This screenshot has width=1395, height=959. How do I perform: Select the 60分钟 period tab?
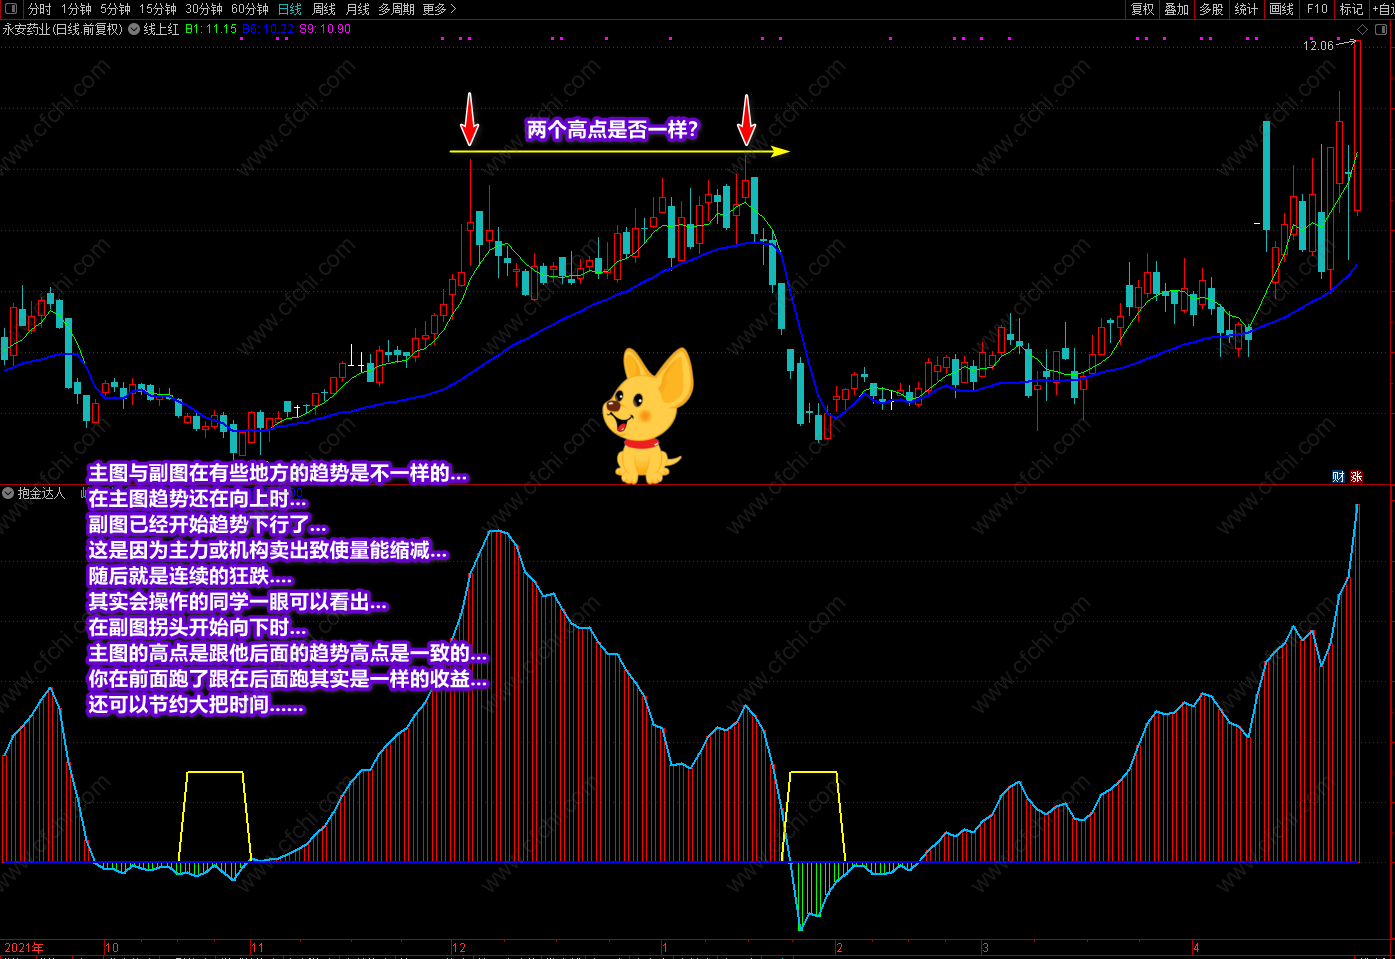click(250, 9)
